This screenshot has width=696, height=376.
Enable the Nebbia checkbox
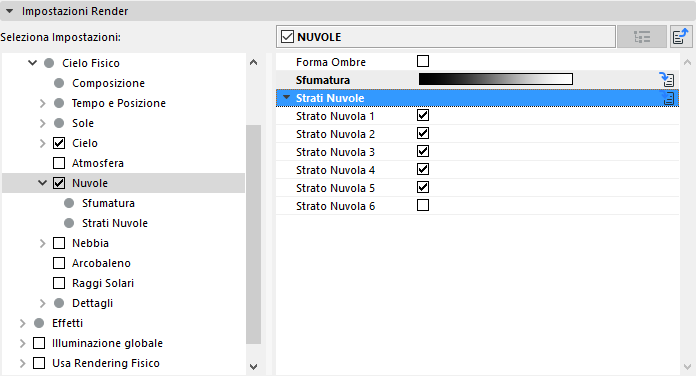(59, 243)
